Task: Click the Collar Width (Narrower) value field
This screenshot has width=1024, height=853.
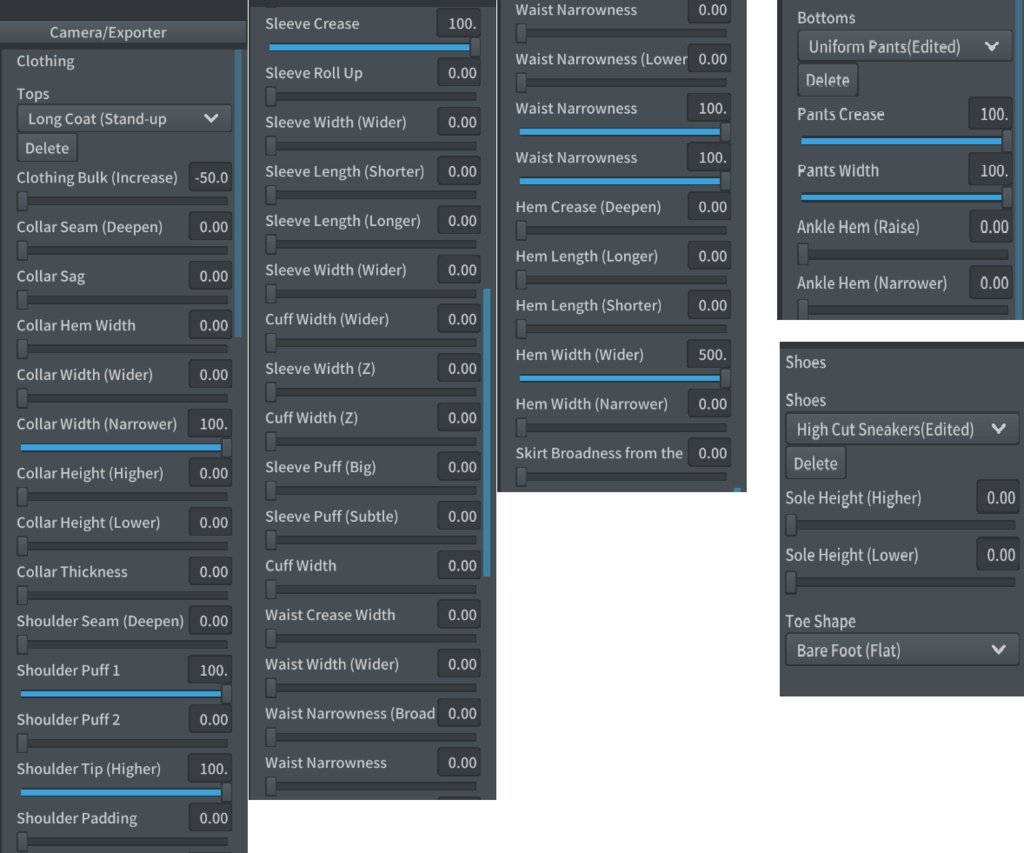Action: tap(210, 424)
